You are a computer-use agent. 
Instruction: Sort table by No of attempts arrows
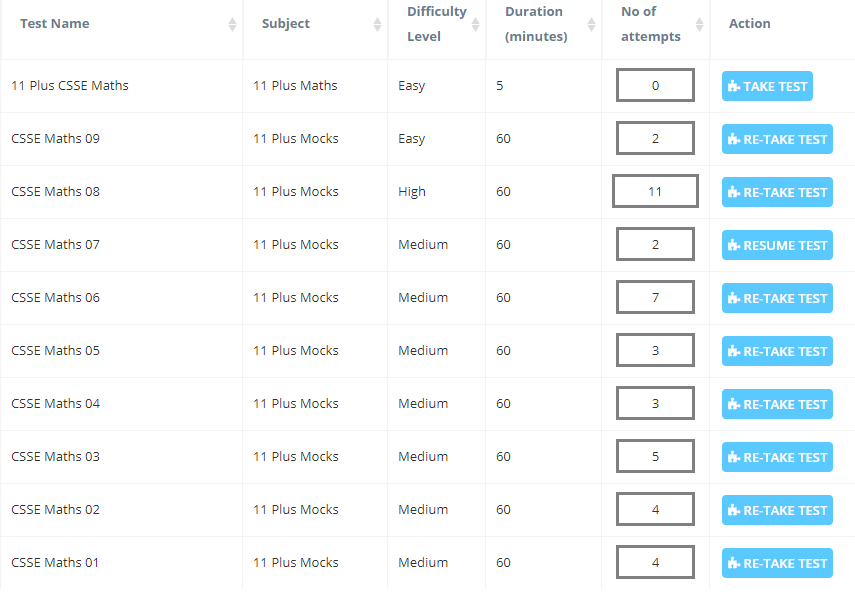699,24
